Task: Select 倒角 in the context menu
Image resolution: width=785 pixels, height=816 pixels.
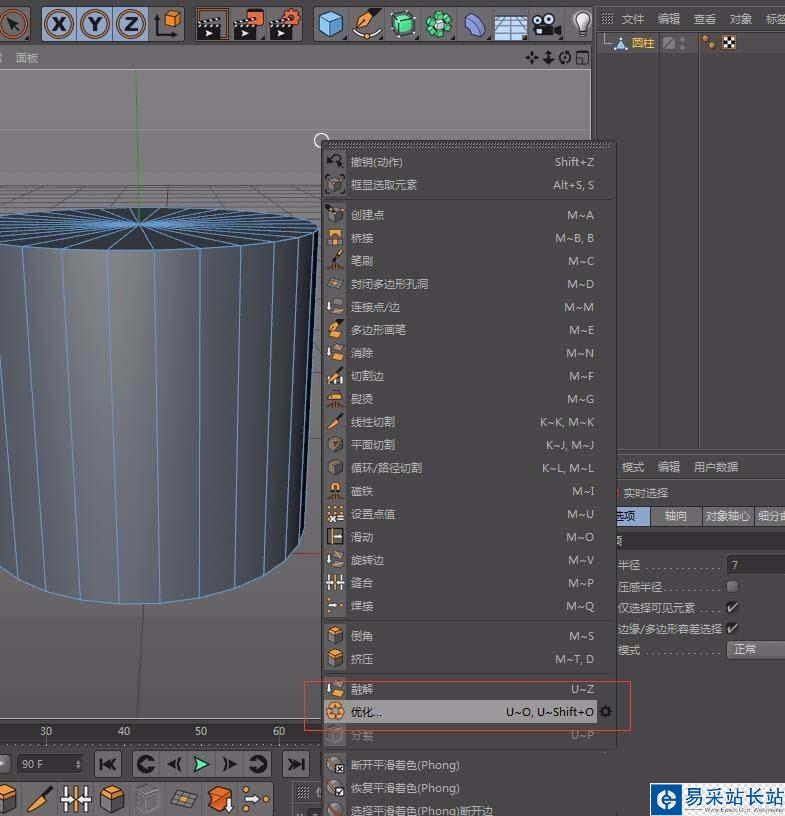Action: click(361, 636)
